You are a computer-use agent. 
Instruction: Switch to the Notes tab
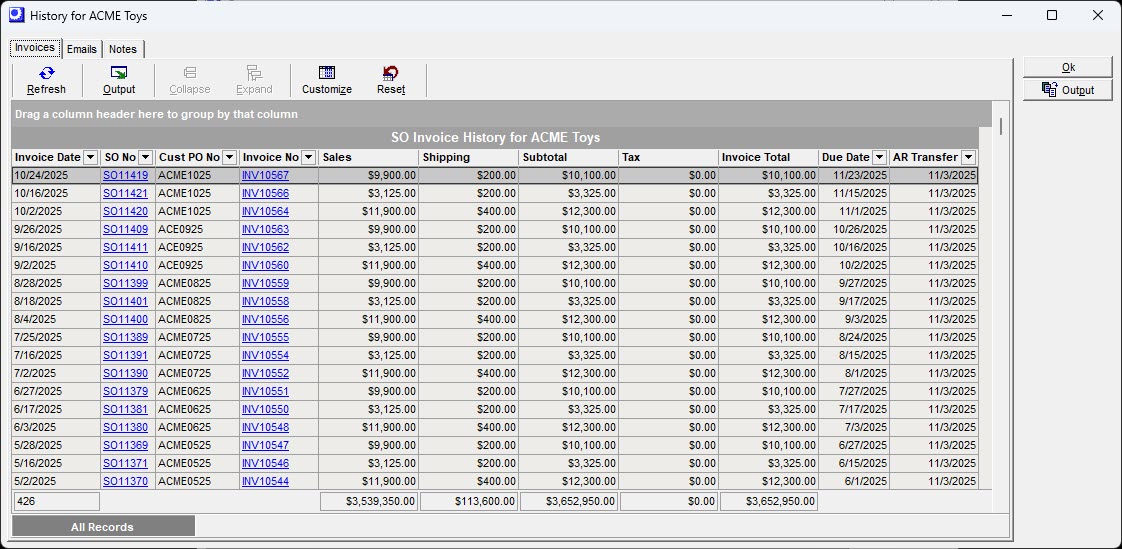pos(123,49)
